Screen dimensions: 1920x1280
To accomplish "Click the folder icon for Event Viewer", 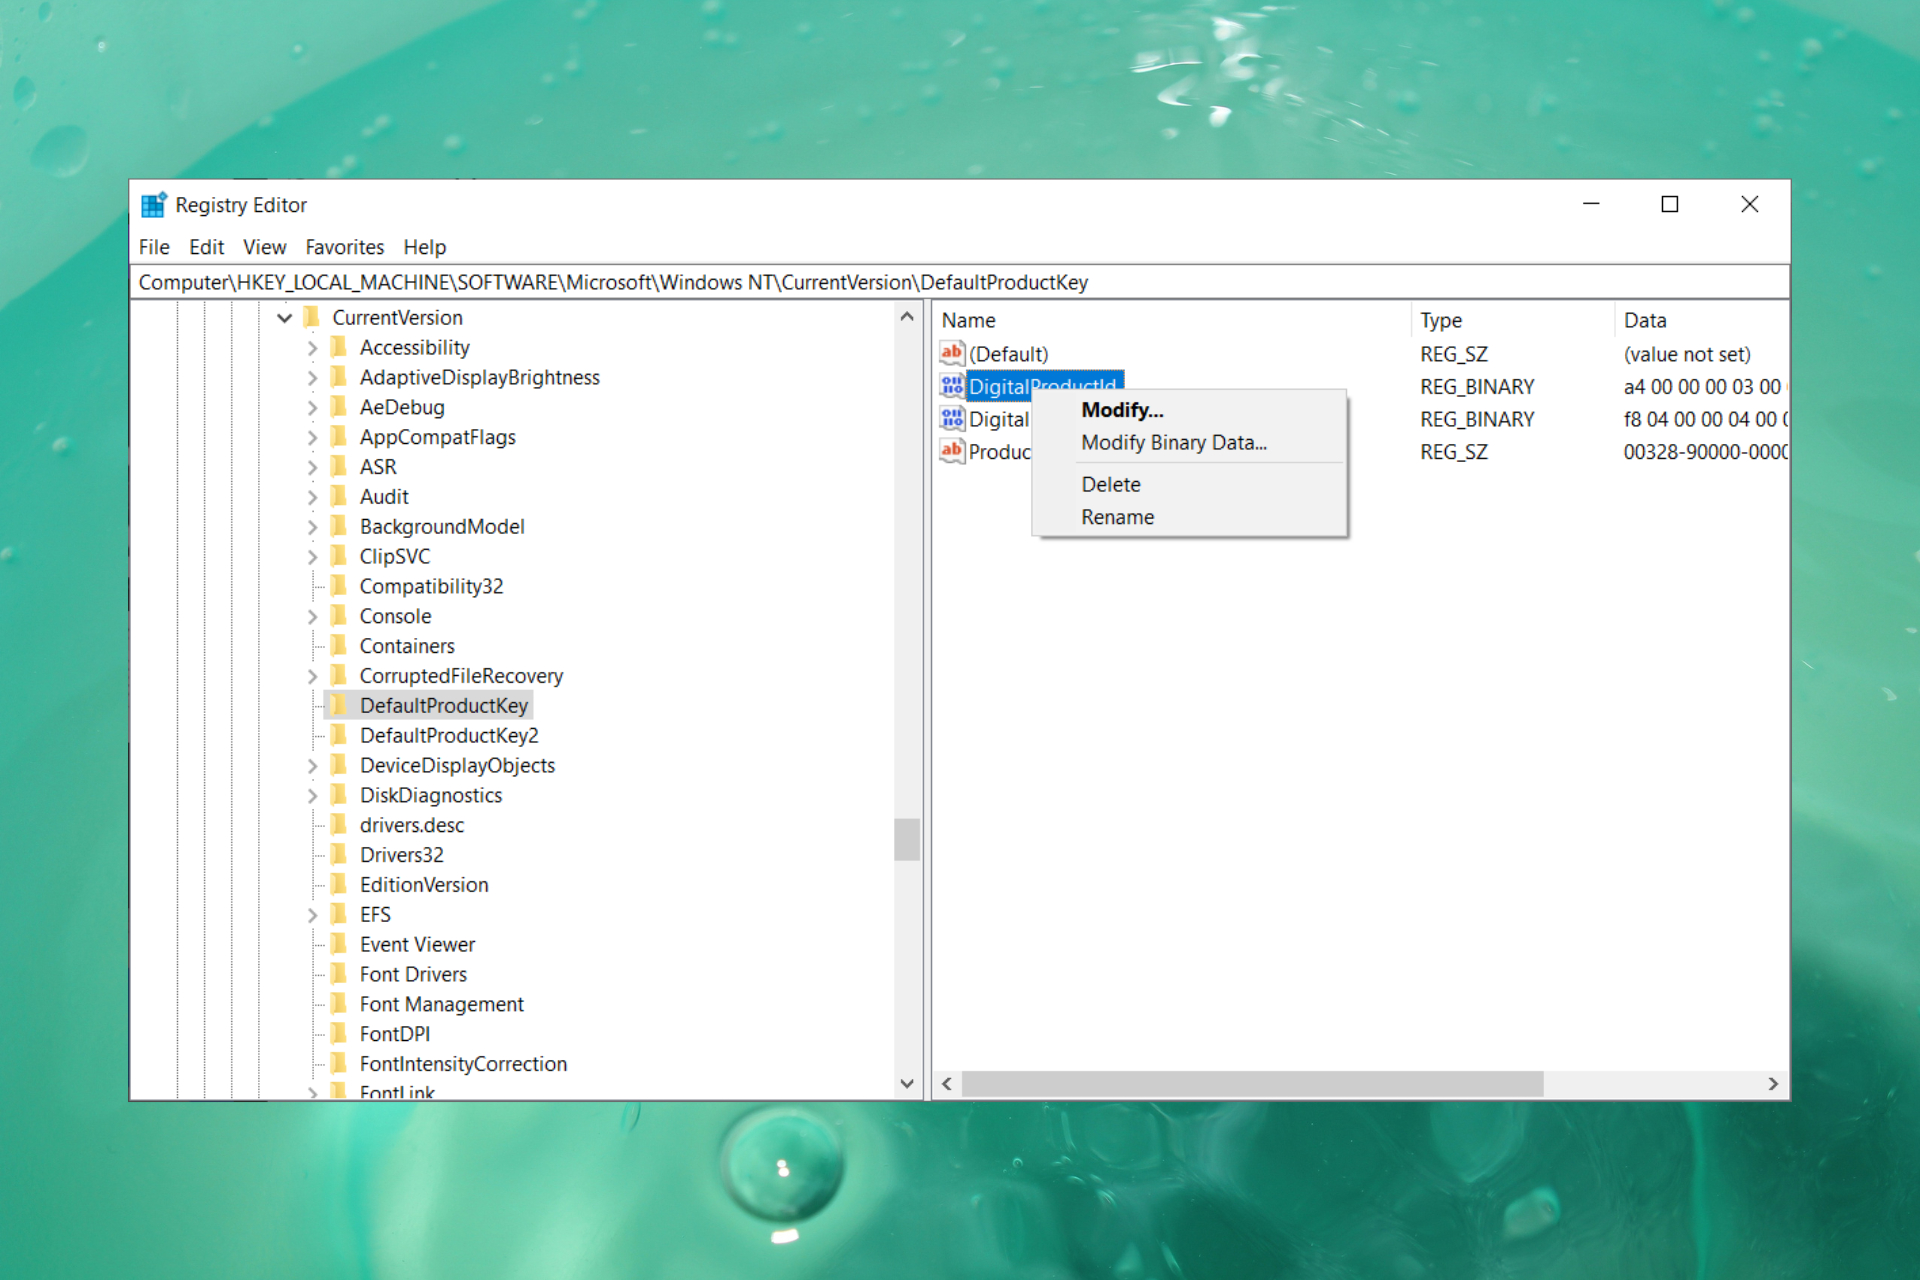I will coord(340,944).
